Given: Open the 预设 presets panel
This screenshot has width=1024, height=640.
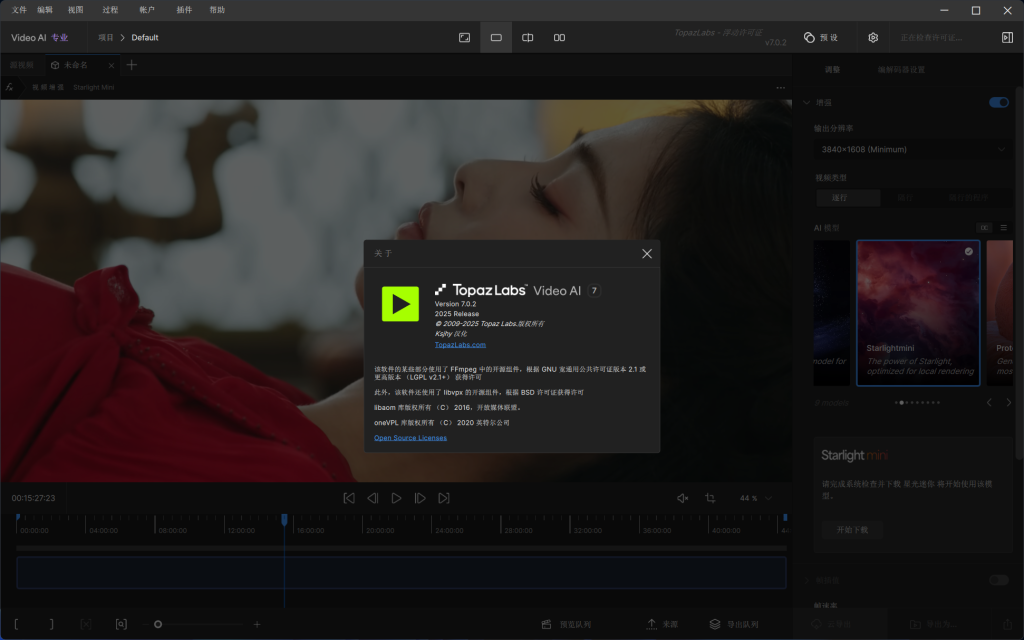Looking at the screenshot, I should coord(822,37).
